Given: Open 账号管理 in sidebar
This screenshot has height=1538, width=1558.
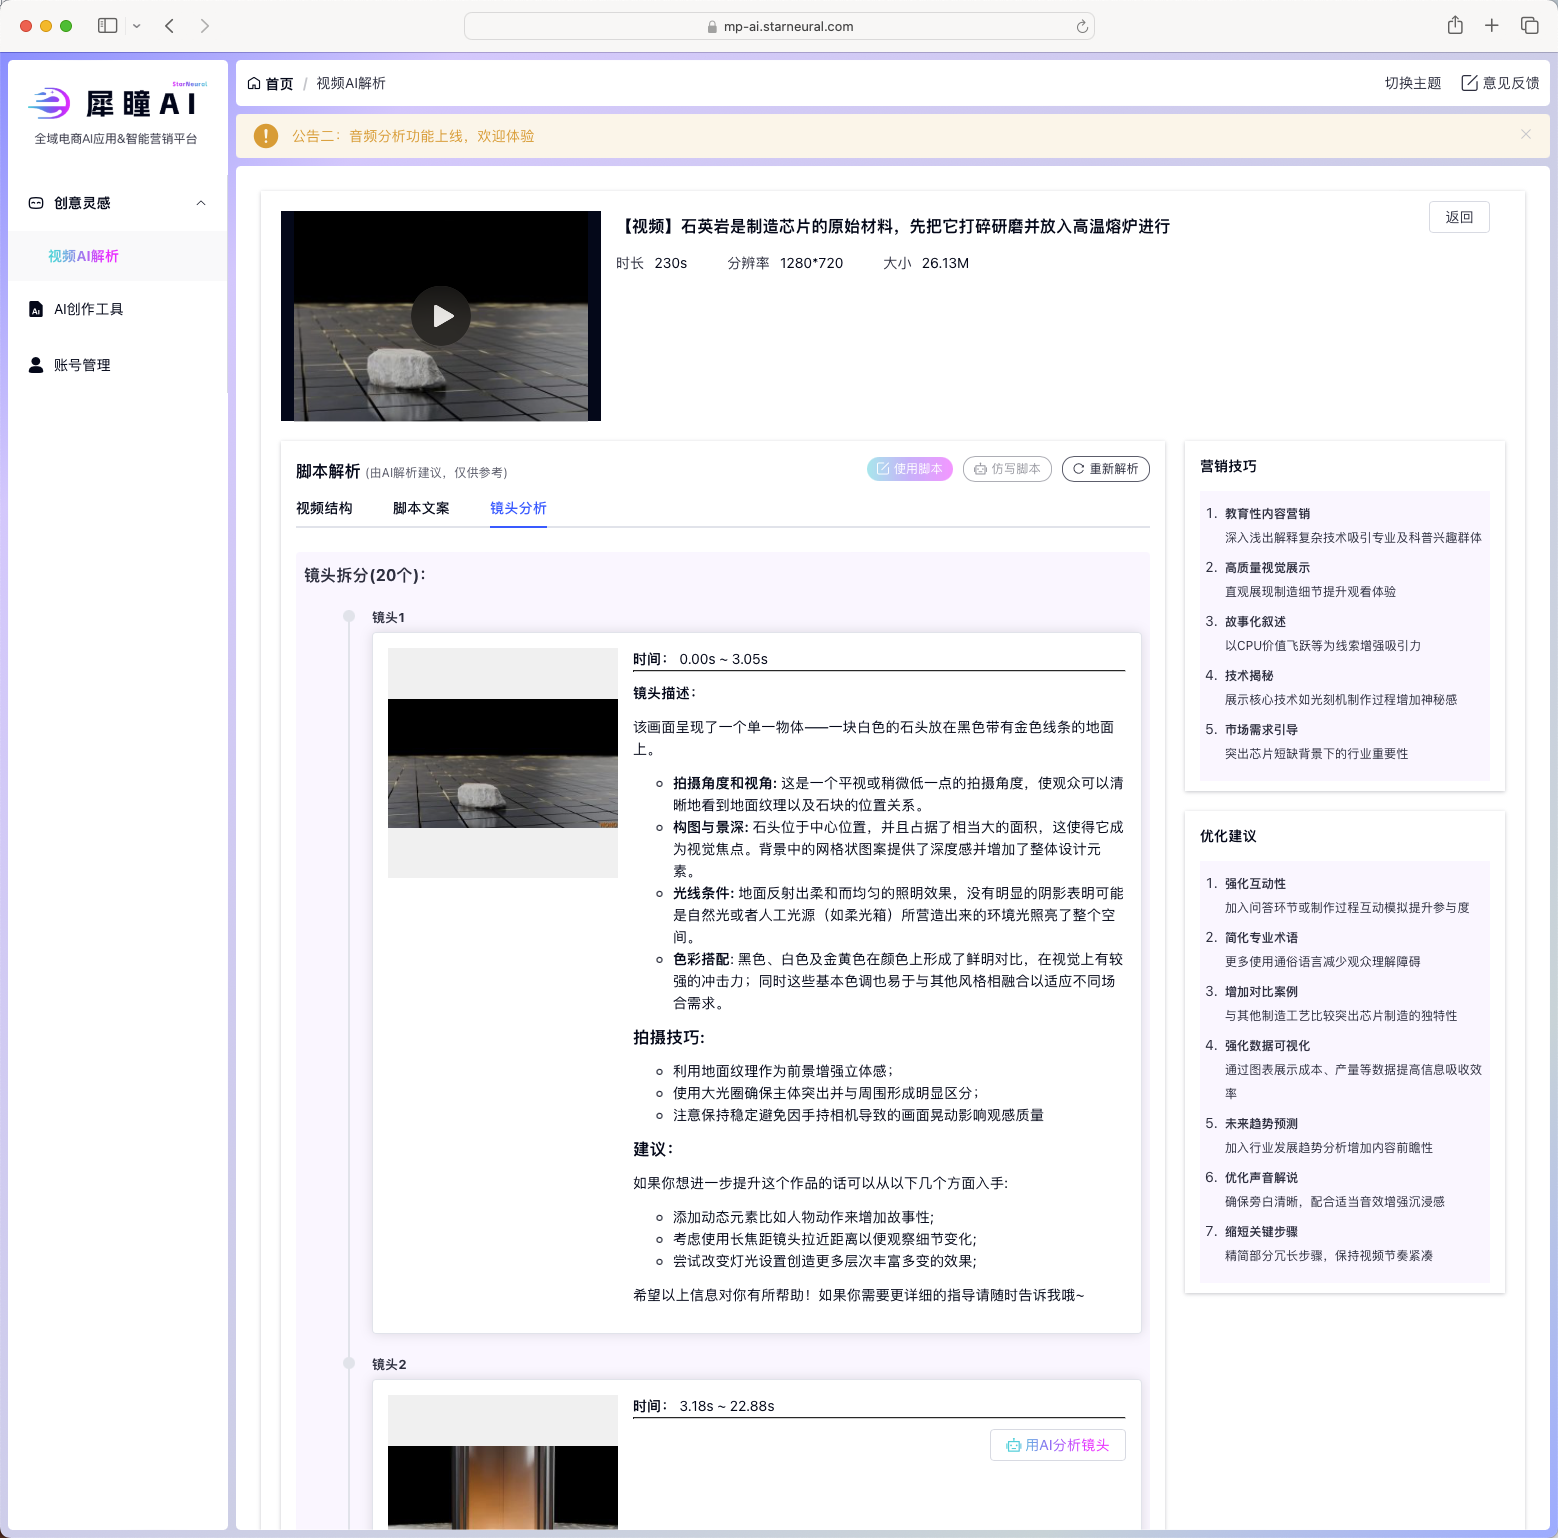Looking at the screenshot, I should (82, 365).
